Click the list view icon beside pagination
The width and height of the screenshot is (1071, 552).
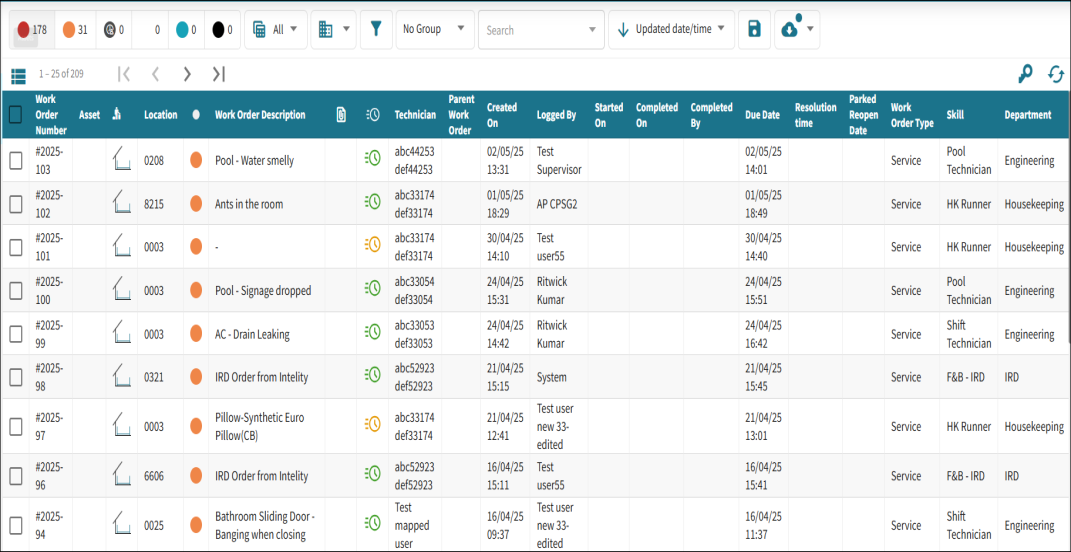[18, 74]
